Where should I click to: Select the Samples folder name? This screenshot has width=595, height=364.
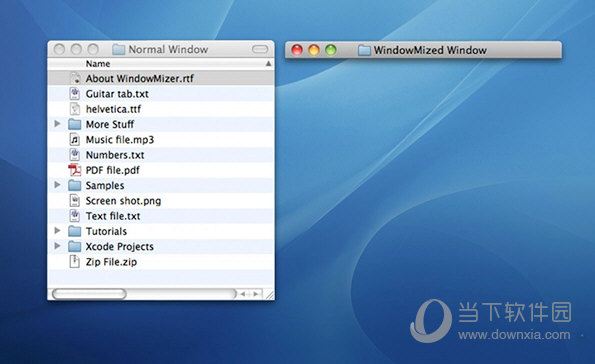pyautogui.click(x=105, y=186)
